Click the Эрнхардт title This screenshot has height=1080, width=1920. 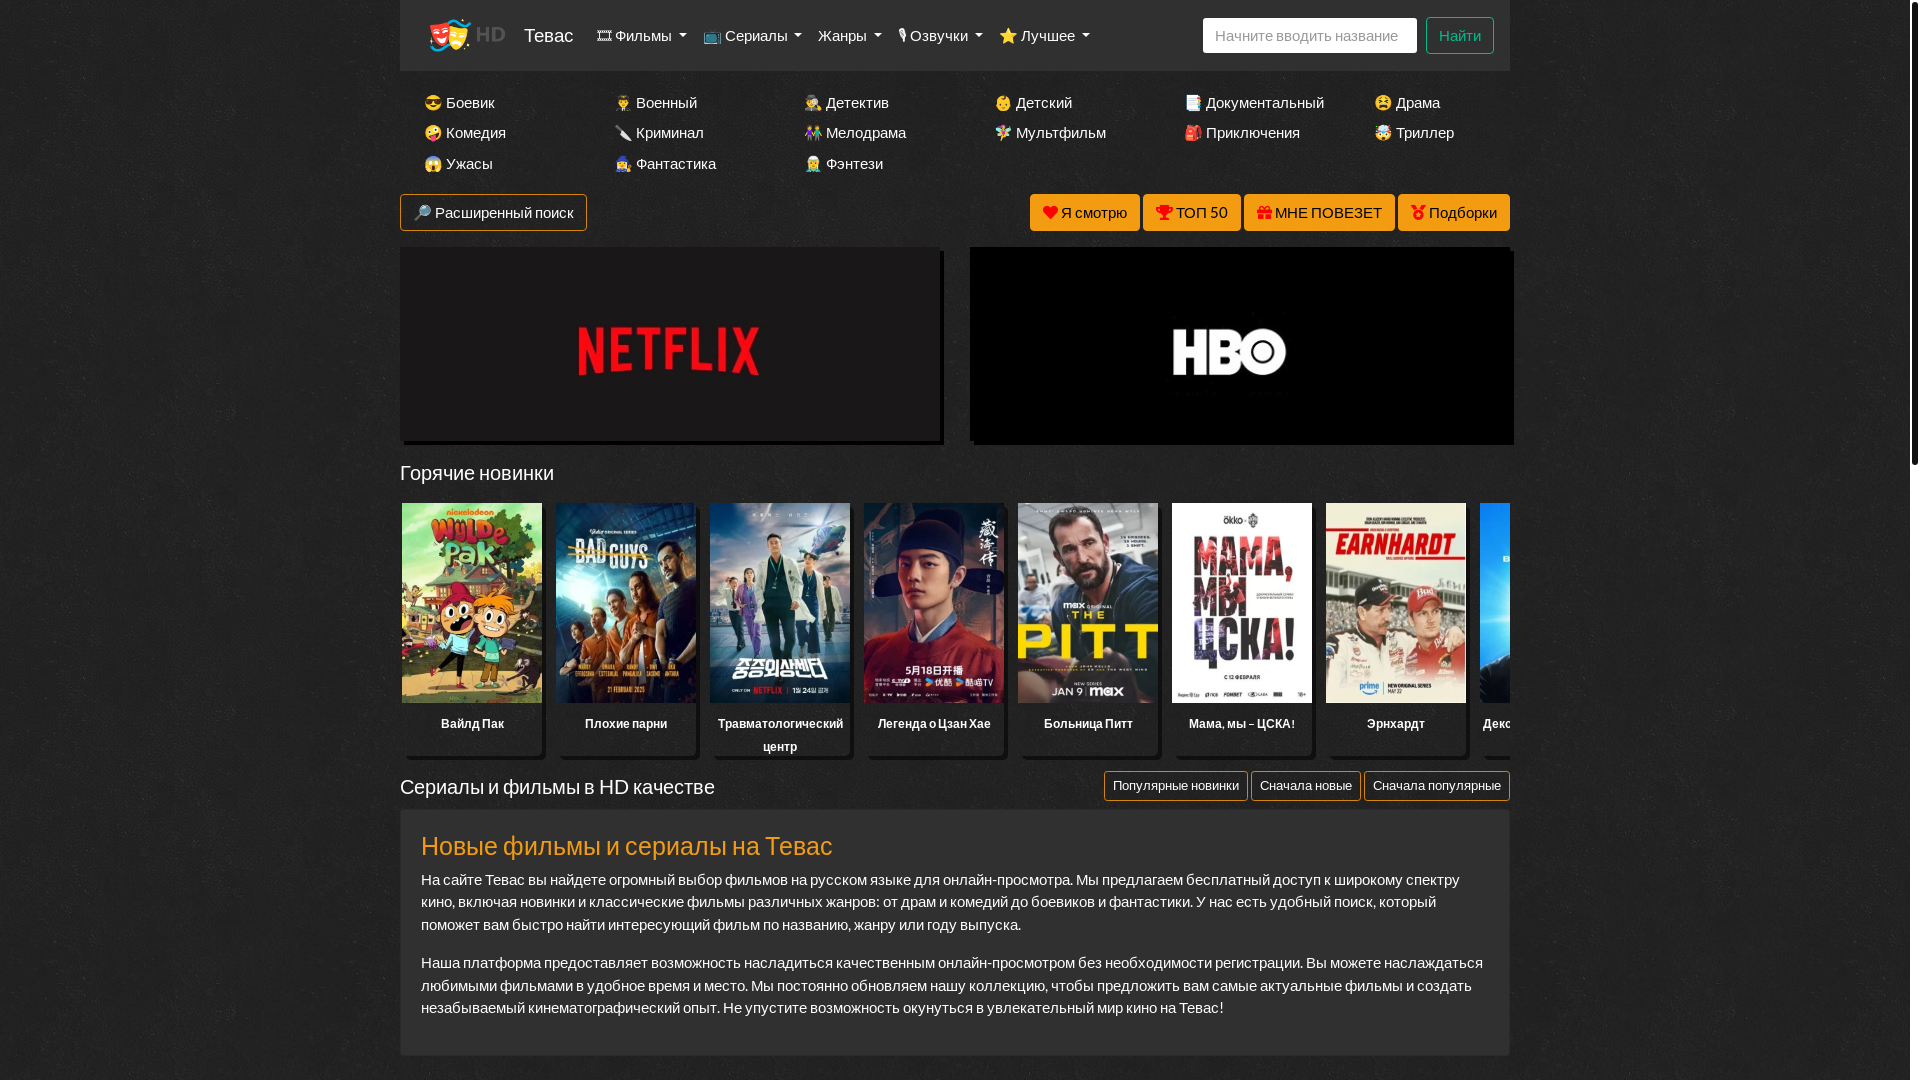click(x=1396, y=724)
